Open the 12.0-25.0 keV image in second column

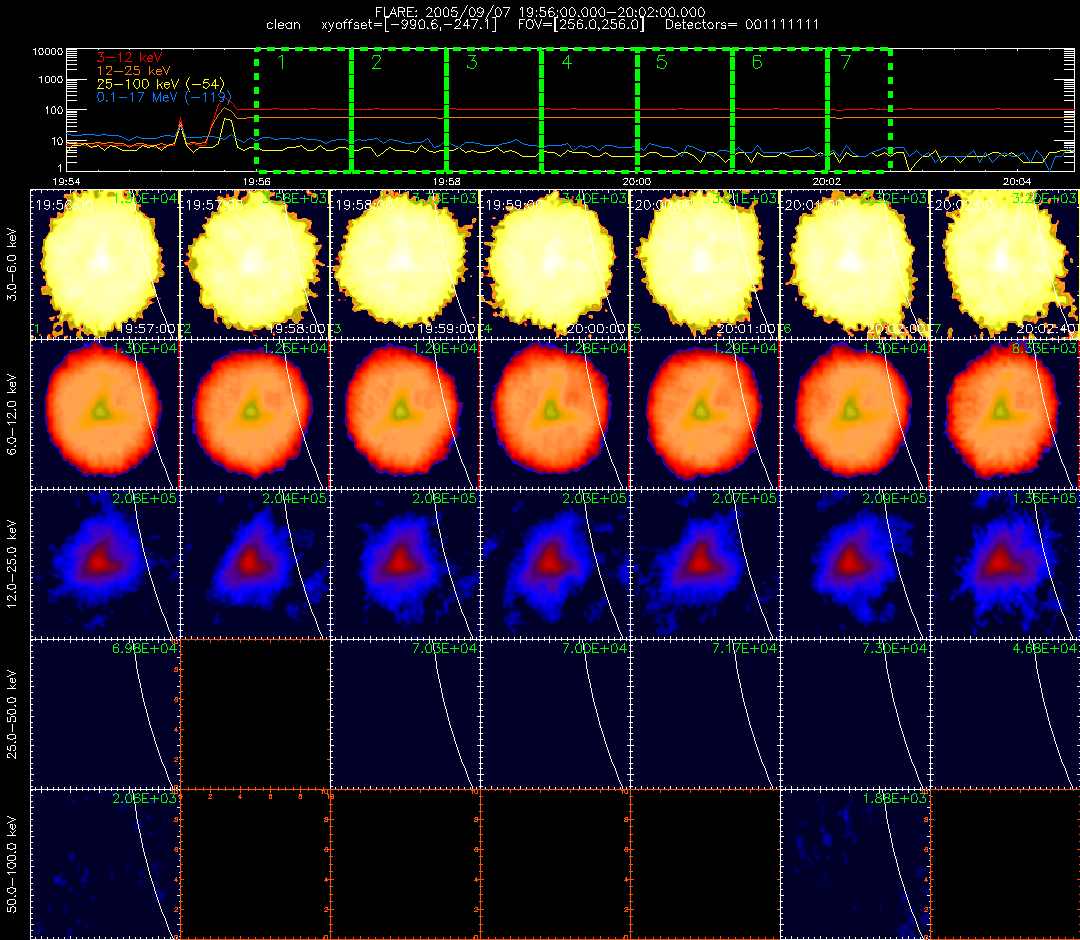(255, 565)
